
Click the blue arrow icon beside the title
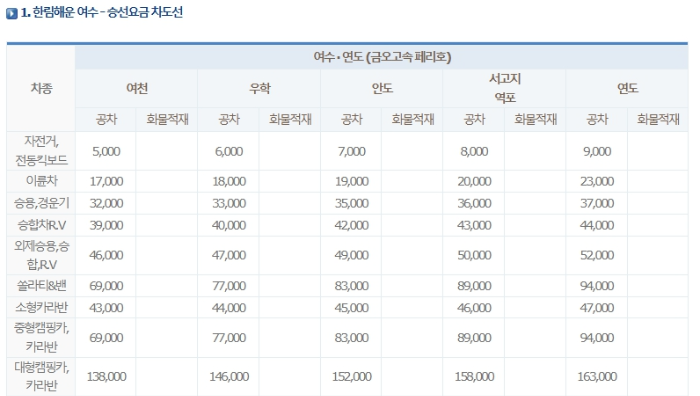coord(12,13)
